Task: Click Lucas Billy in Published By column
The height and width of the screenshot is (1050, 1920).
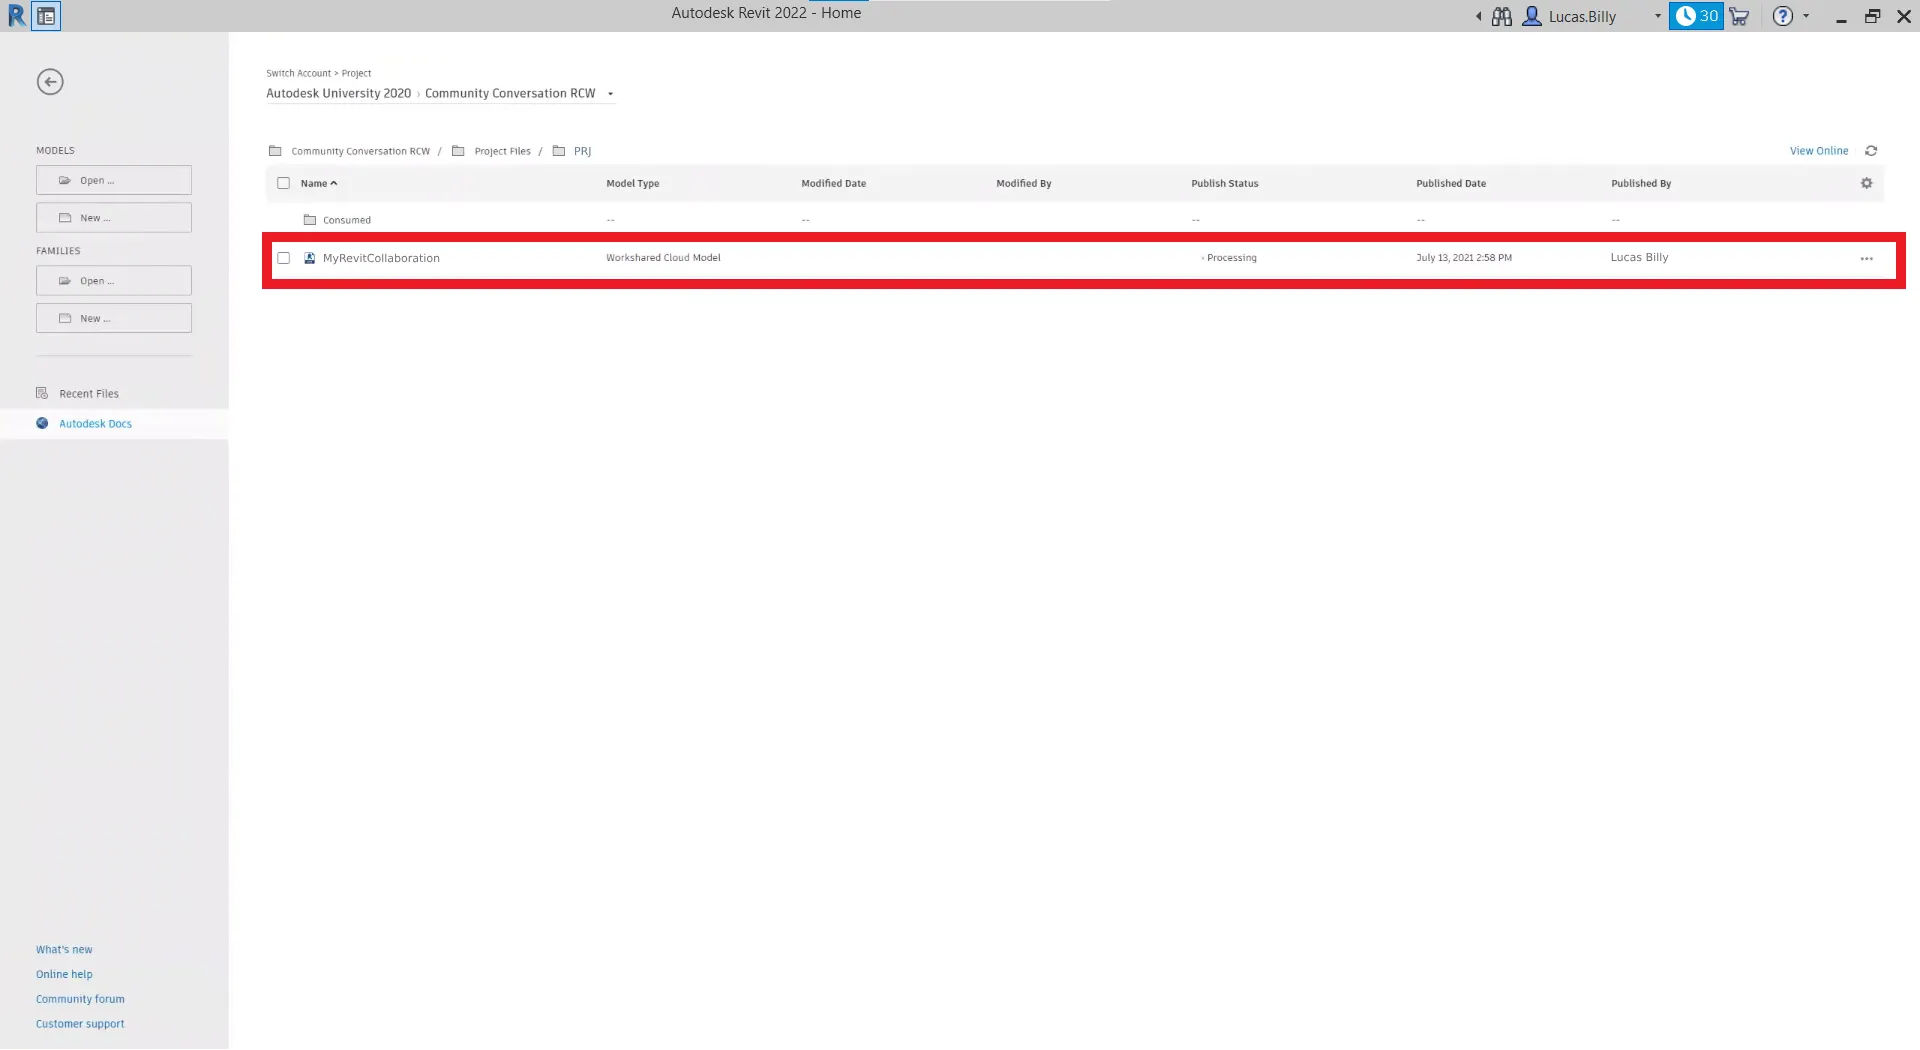Action: pos(1639,257)
